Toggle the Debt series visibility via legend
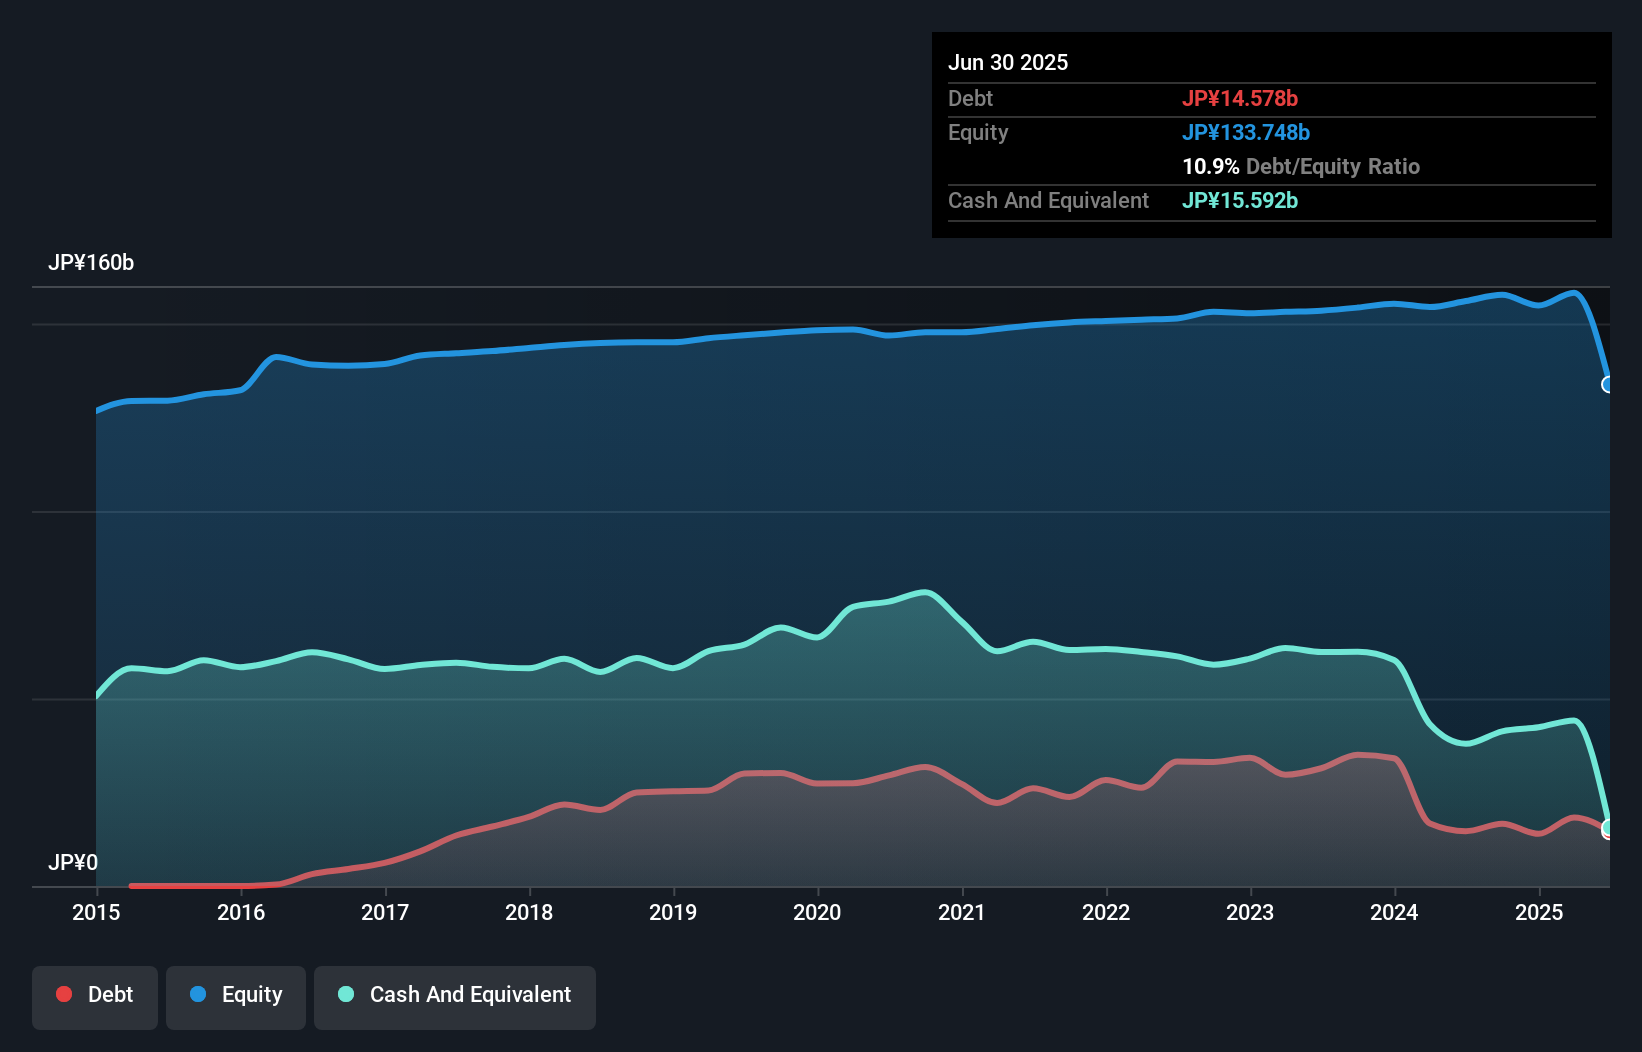Image resolution: width=1642 pixels, height=1052 pixels. [x=95, y=995]
